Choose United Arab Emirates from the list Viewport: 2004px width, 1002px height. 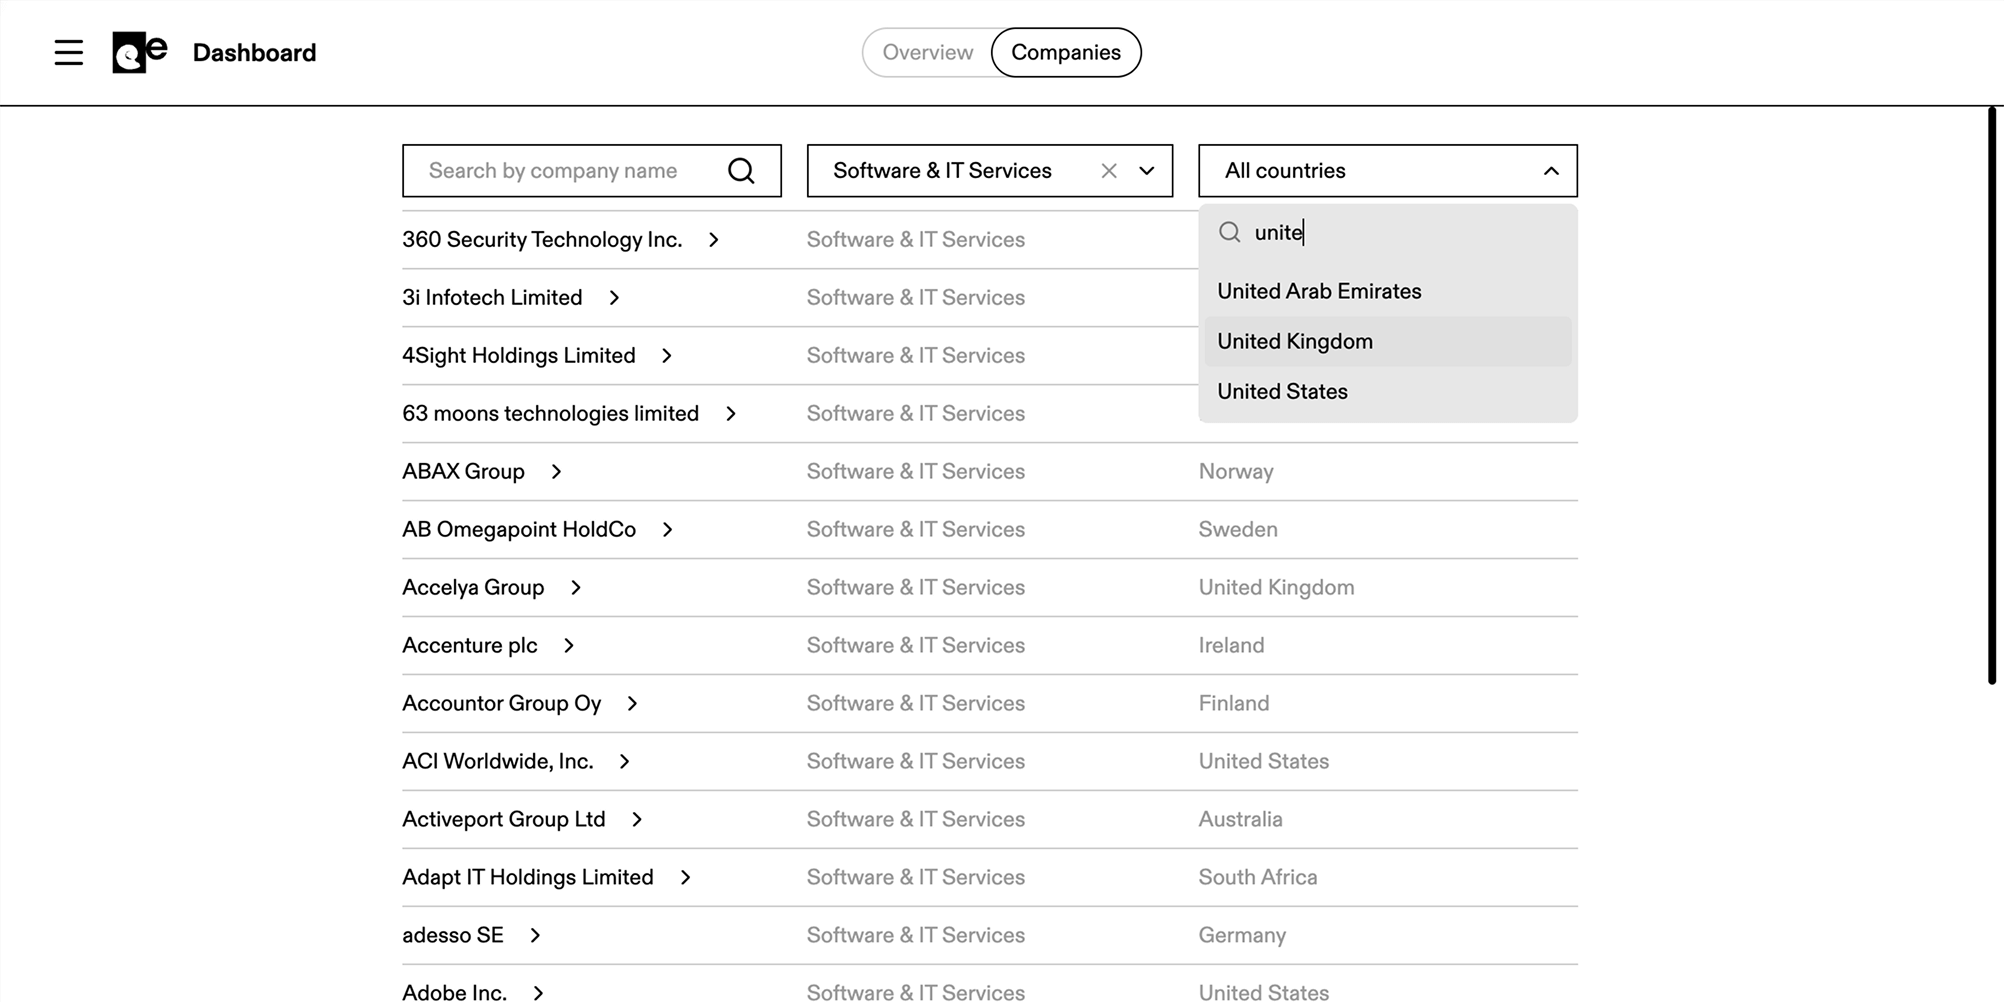tap(1319, 290)
